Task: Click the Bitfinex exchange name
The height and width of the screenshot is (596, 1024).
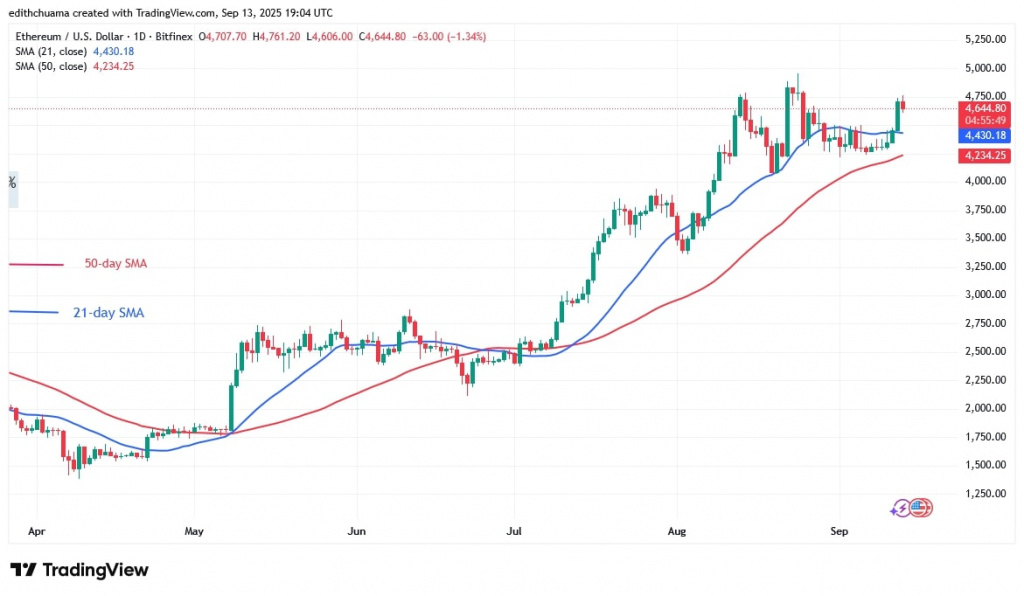Action: pyautogui.click(x=171, y=36)
